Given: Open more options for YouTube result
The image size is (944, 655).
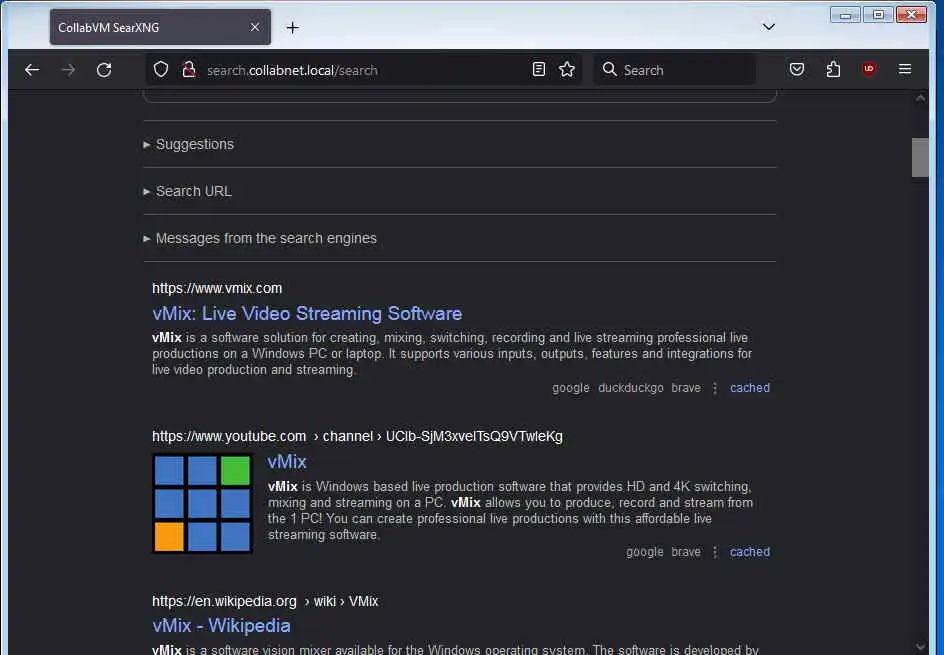Looking at the screenshot, I should [715, 552].
